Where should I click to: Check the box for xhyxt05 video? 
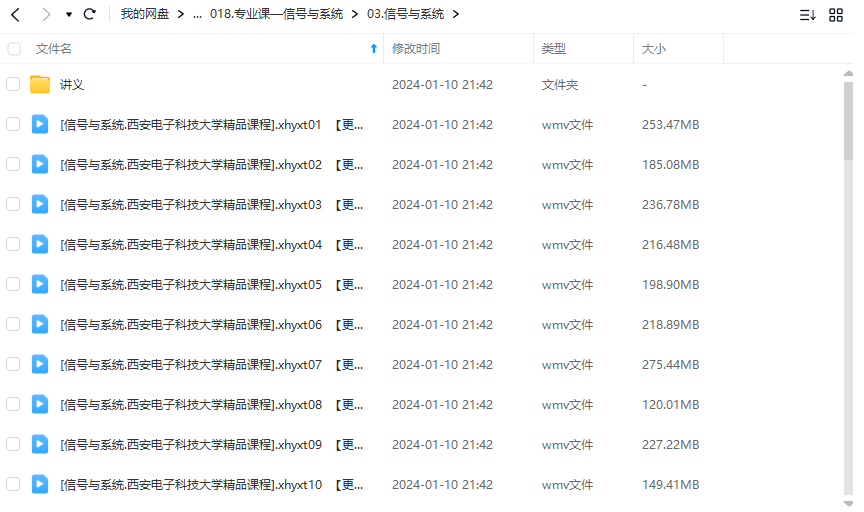13,284
